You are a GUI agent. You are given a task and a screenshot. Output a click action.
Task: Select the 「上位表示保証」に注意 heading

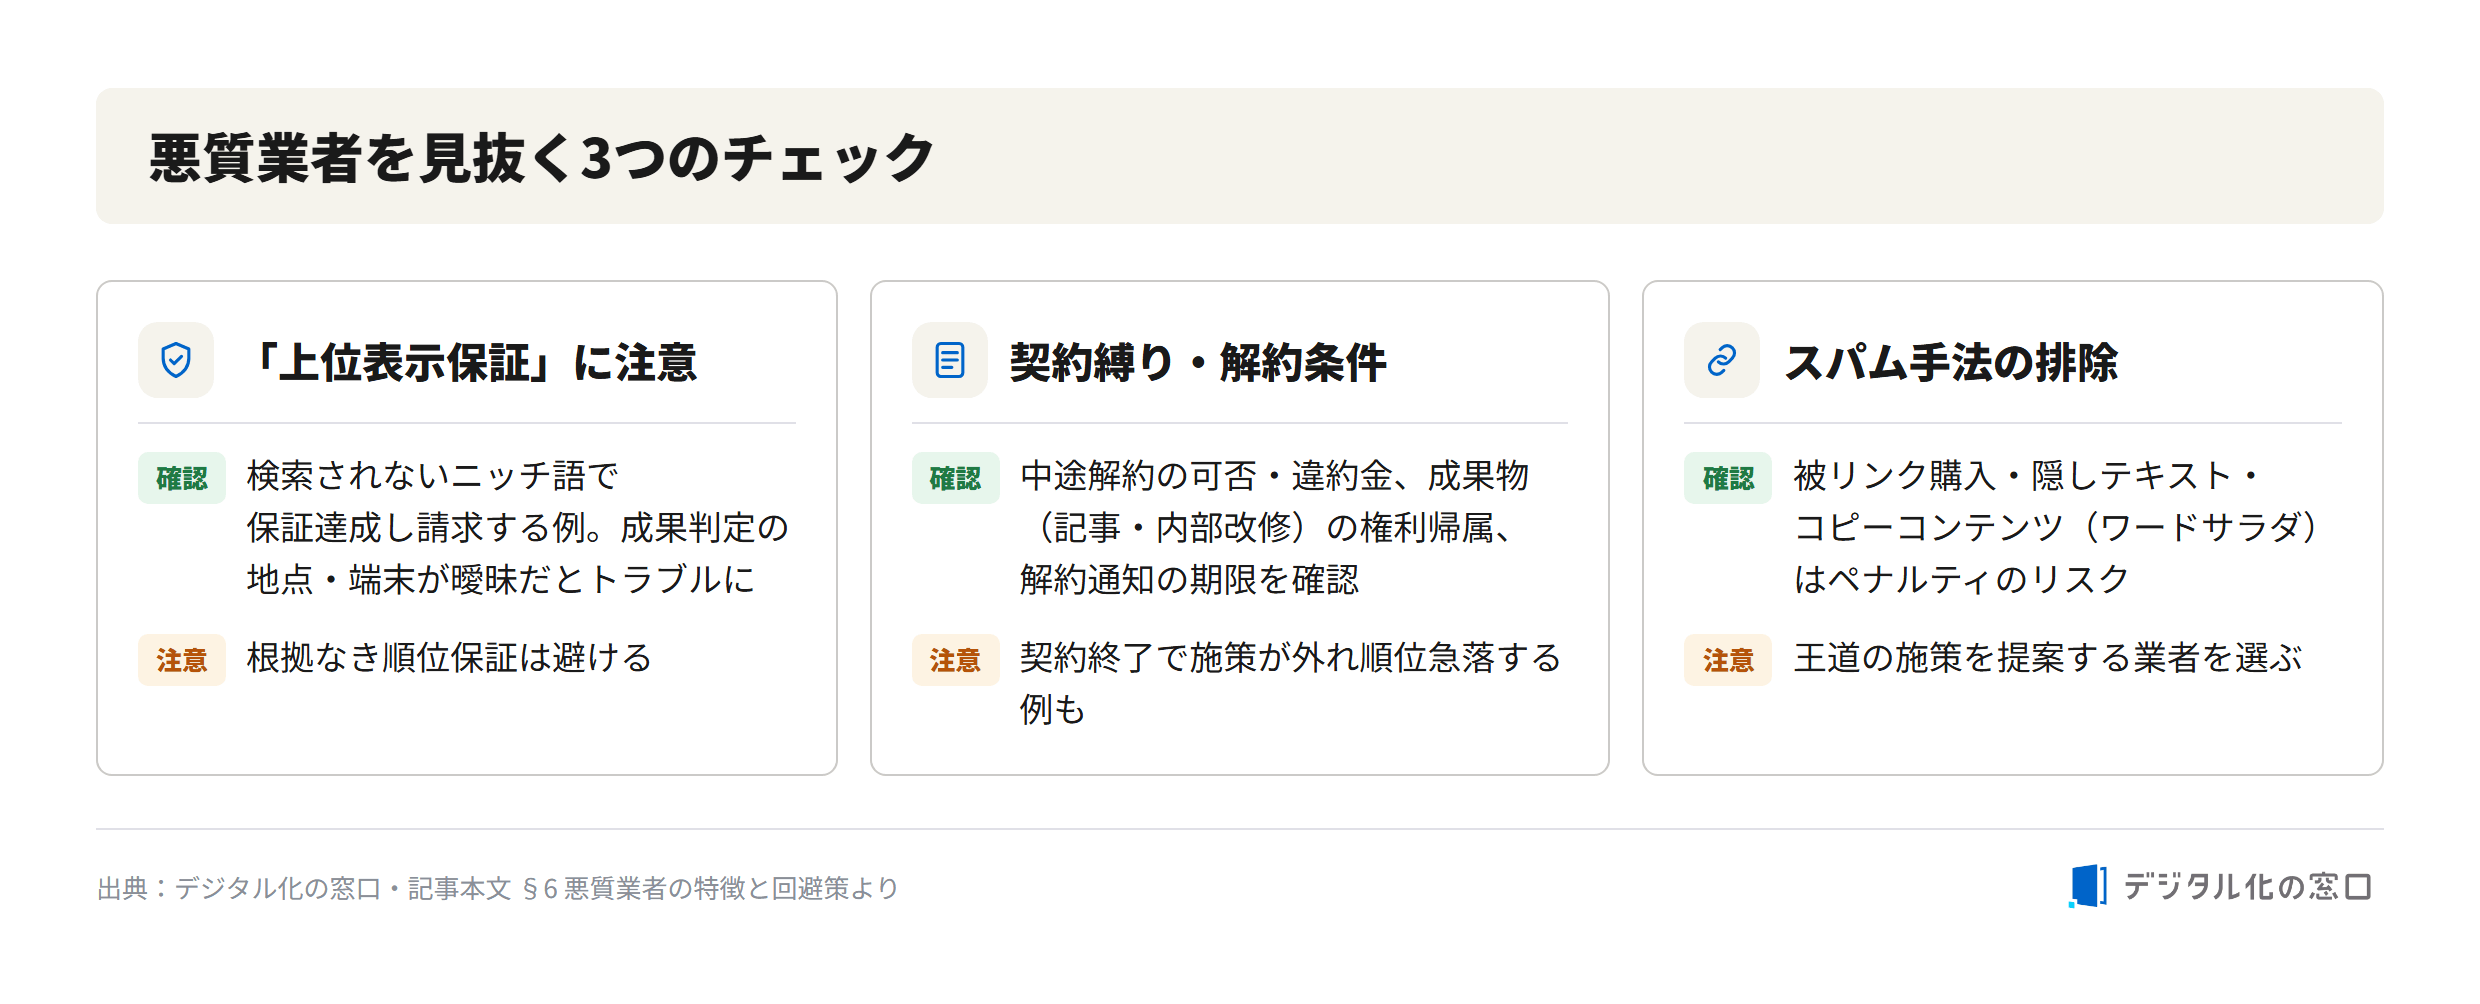point(470,362)
